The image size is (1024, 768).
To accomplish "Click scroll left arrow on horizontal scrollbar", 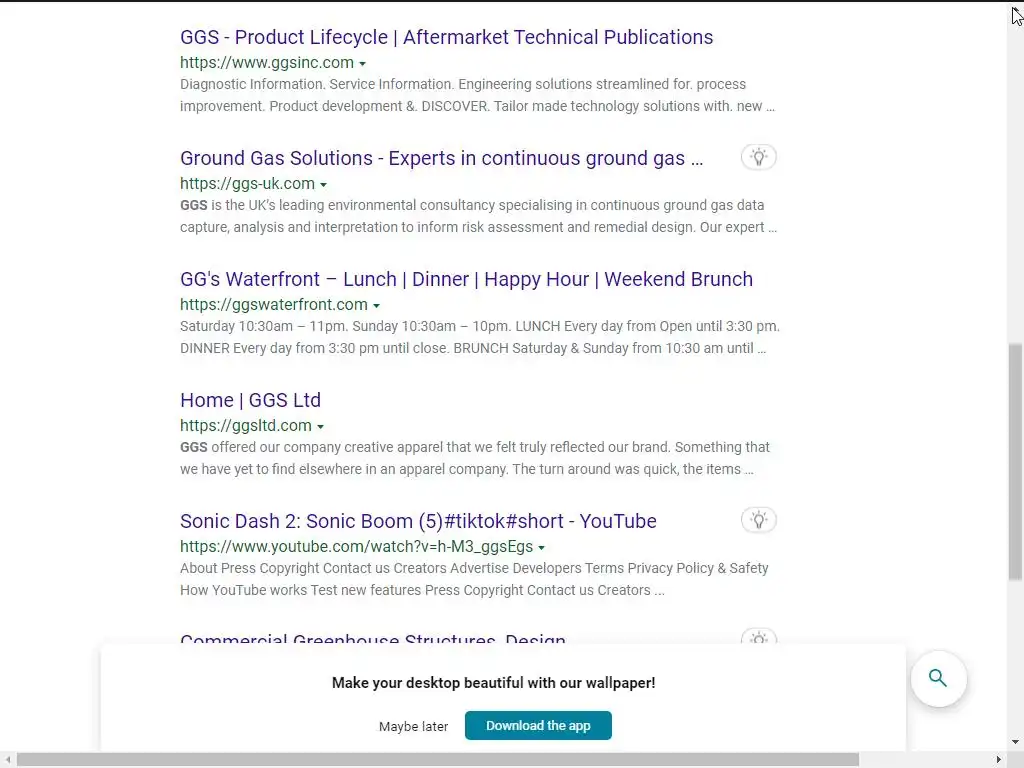I will (7, 760).
